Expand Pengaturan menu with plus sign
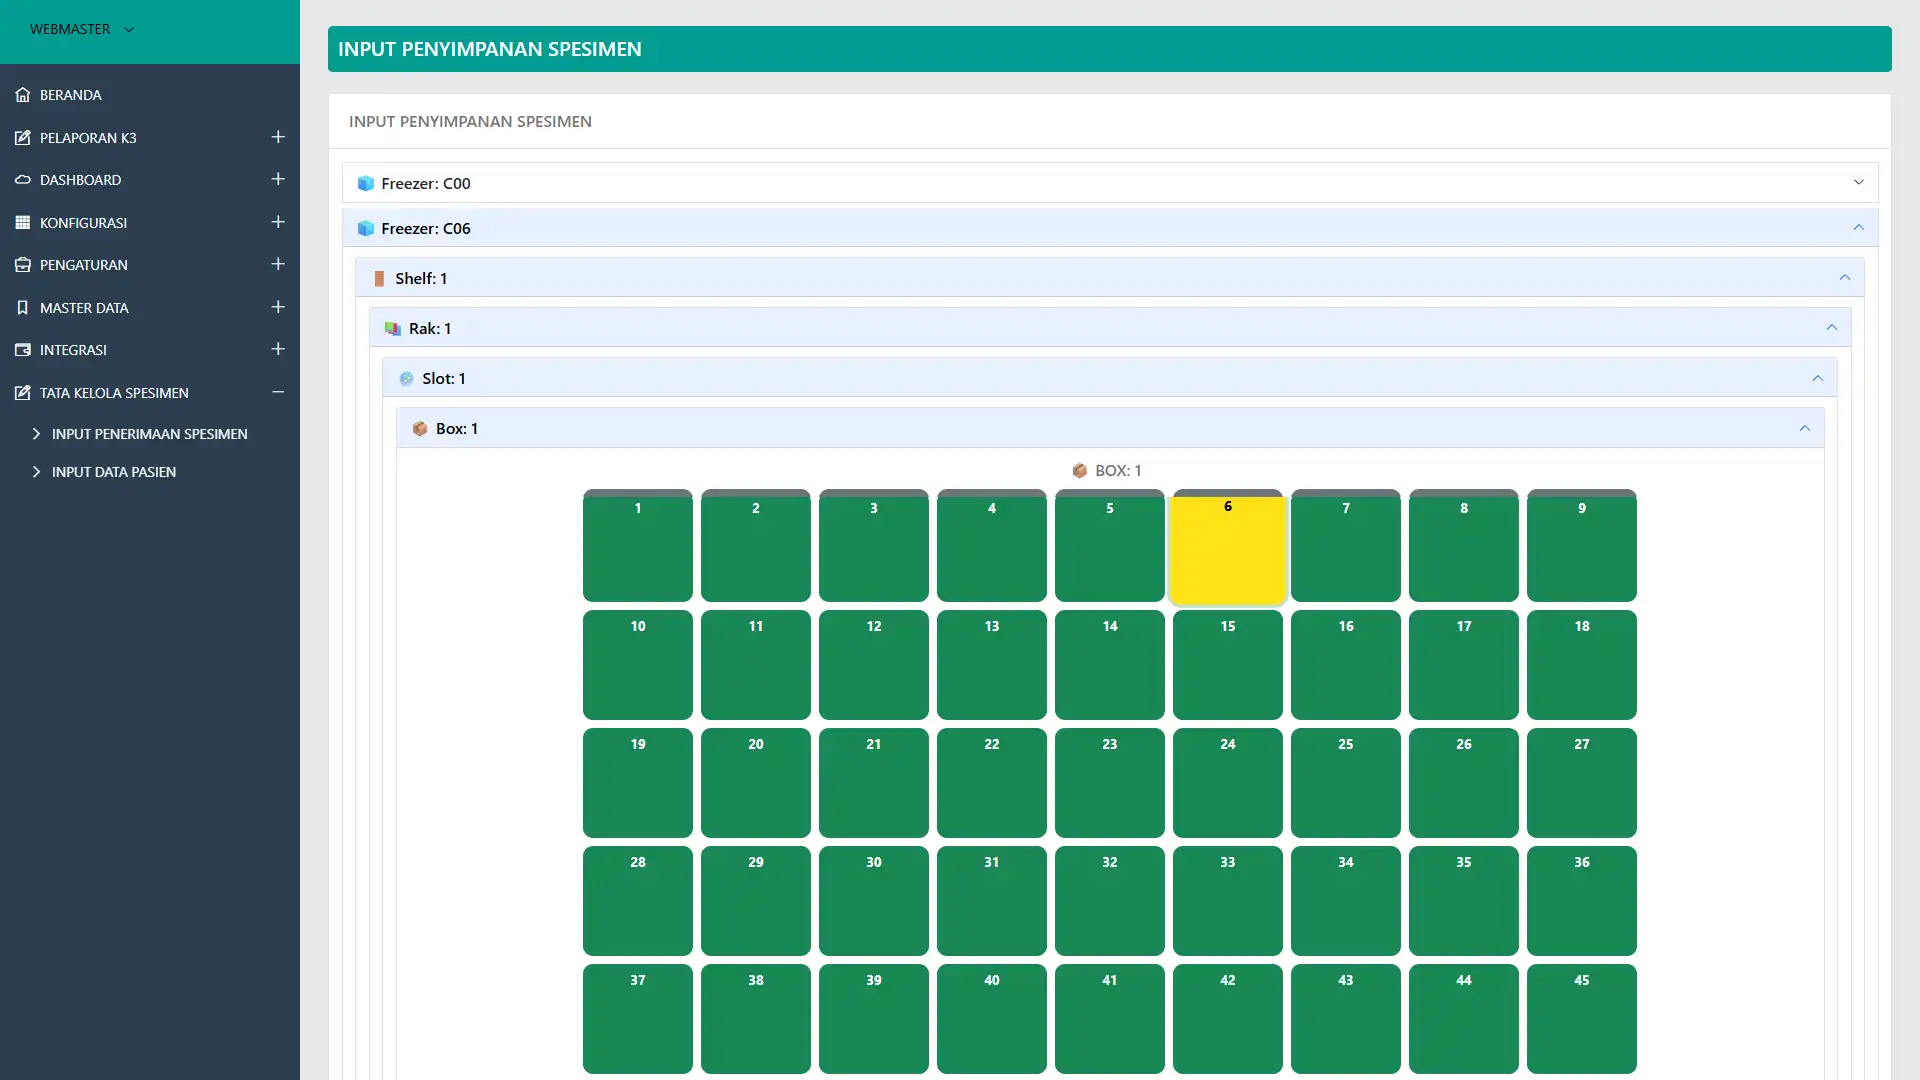Viewport: 1920px width, 1080px height. 278,264
